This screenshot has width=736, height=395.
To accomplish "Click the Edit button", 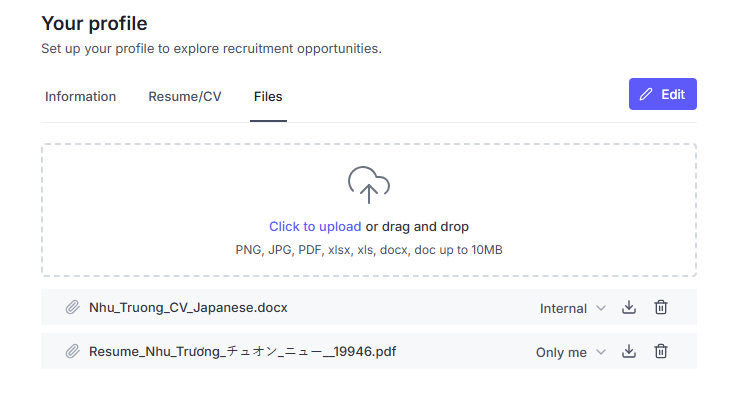I will point(663,94).
